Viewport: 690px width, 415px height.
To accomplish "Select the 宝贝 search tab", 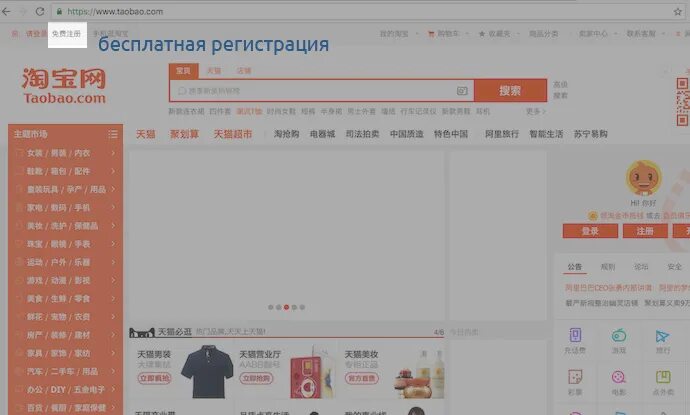I will tap(184, 71).
